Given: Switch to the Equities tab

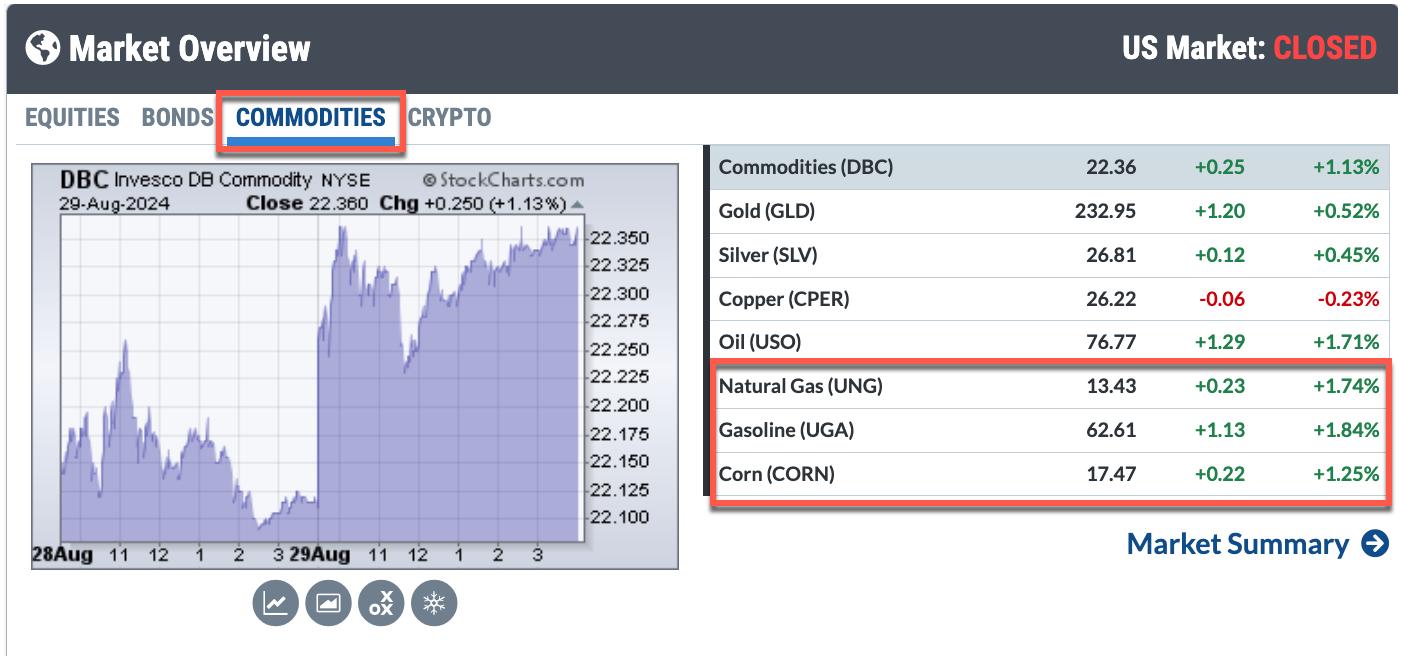Looking at the screenshot, I should [72, 118].
